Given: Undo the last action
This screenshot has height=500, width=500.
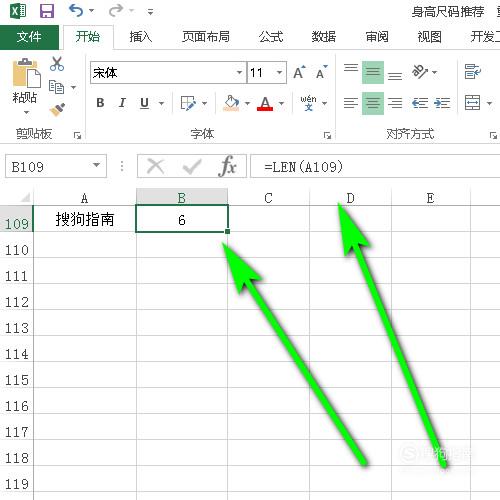Looking at the screenshot, I should (x=76, y=11).
